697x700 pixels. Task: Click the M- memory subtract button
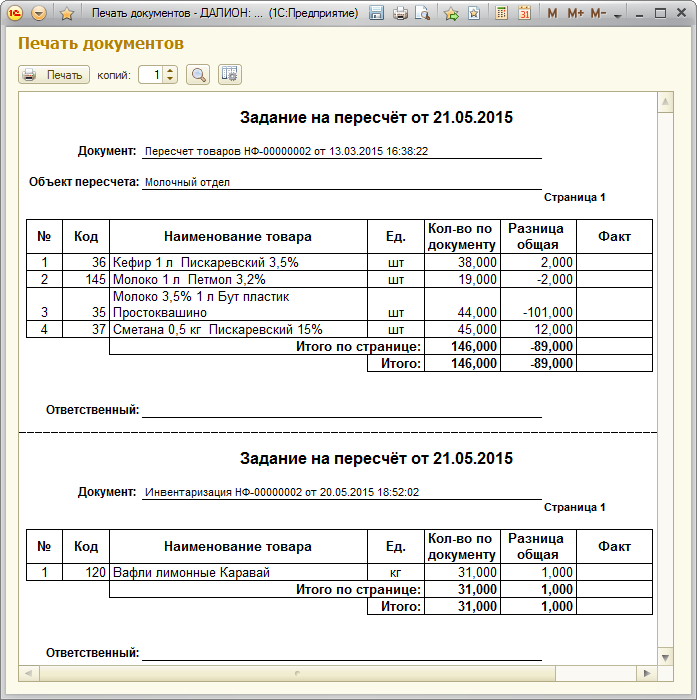click(x=598, y=14)
